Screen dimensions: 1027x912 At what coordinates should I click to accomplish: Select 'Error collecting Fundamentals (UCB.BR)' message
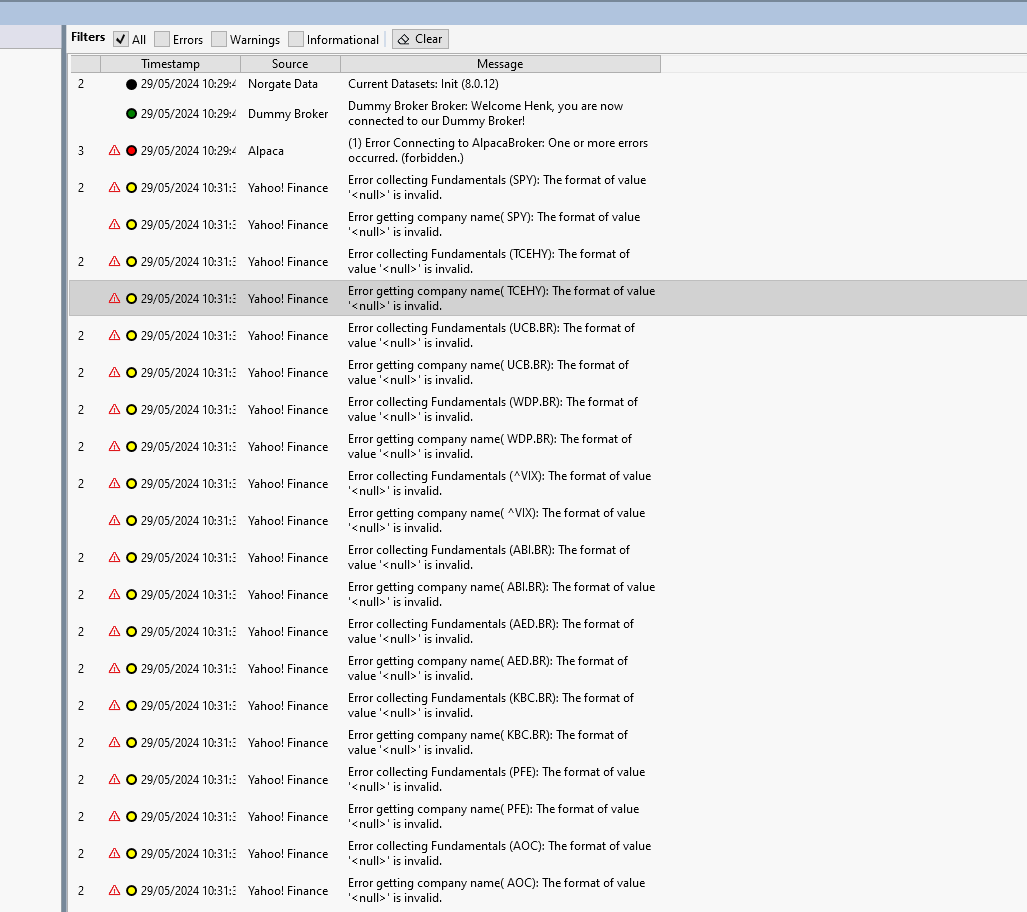coord(491,335)
